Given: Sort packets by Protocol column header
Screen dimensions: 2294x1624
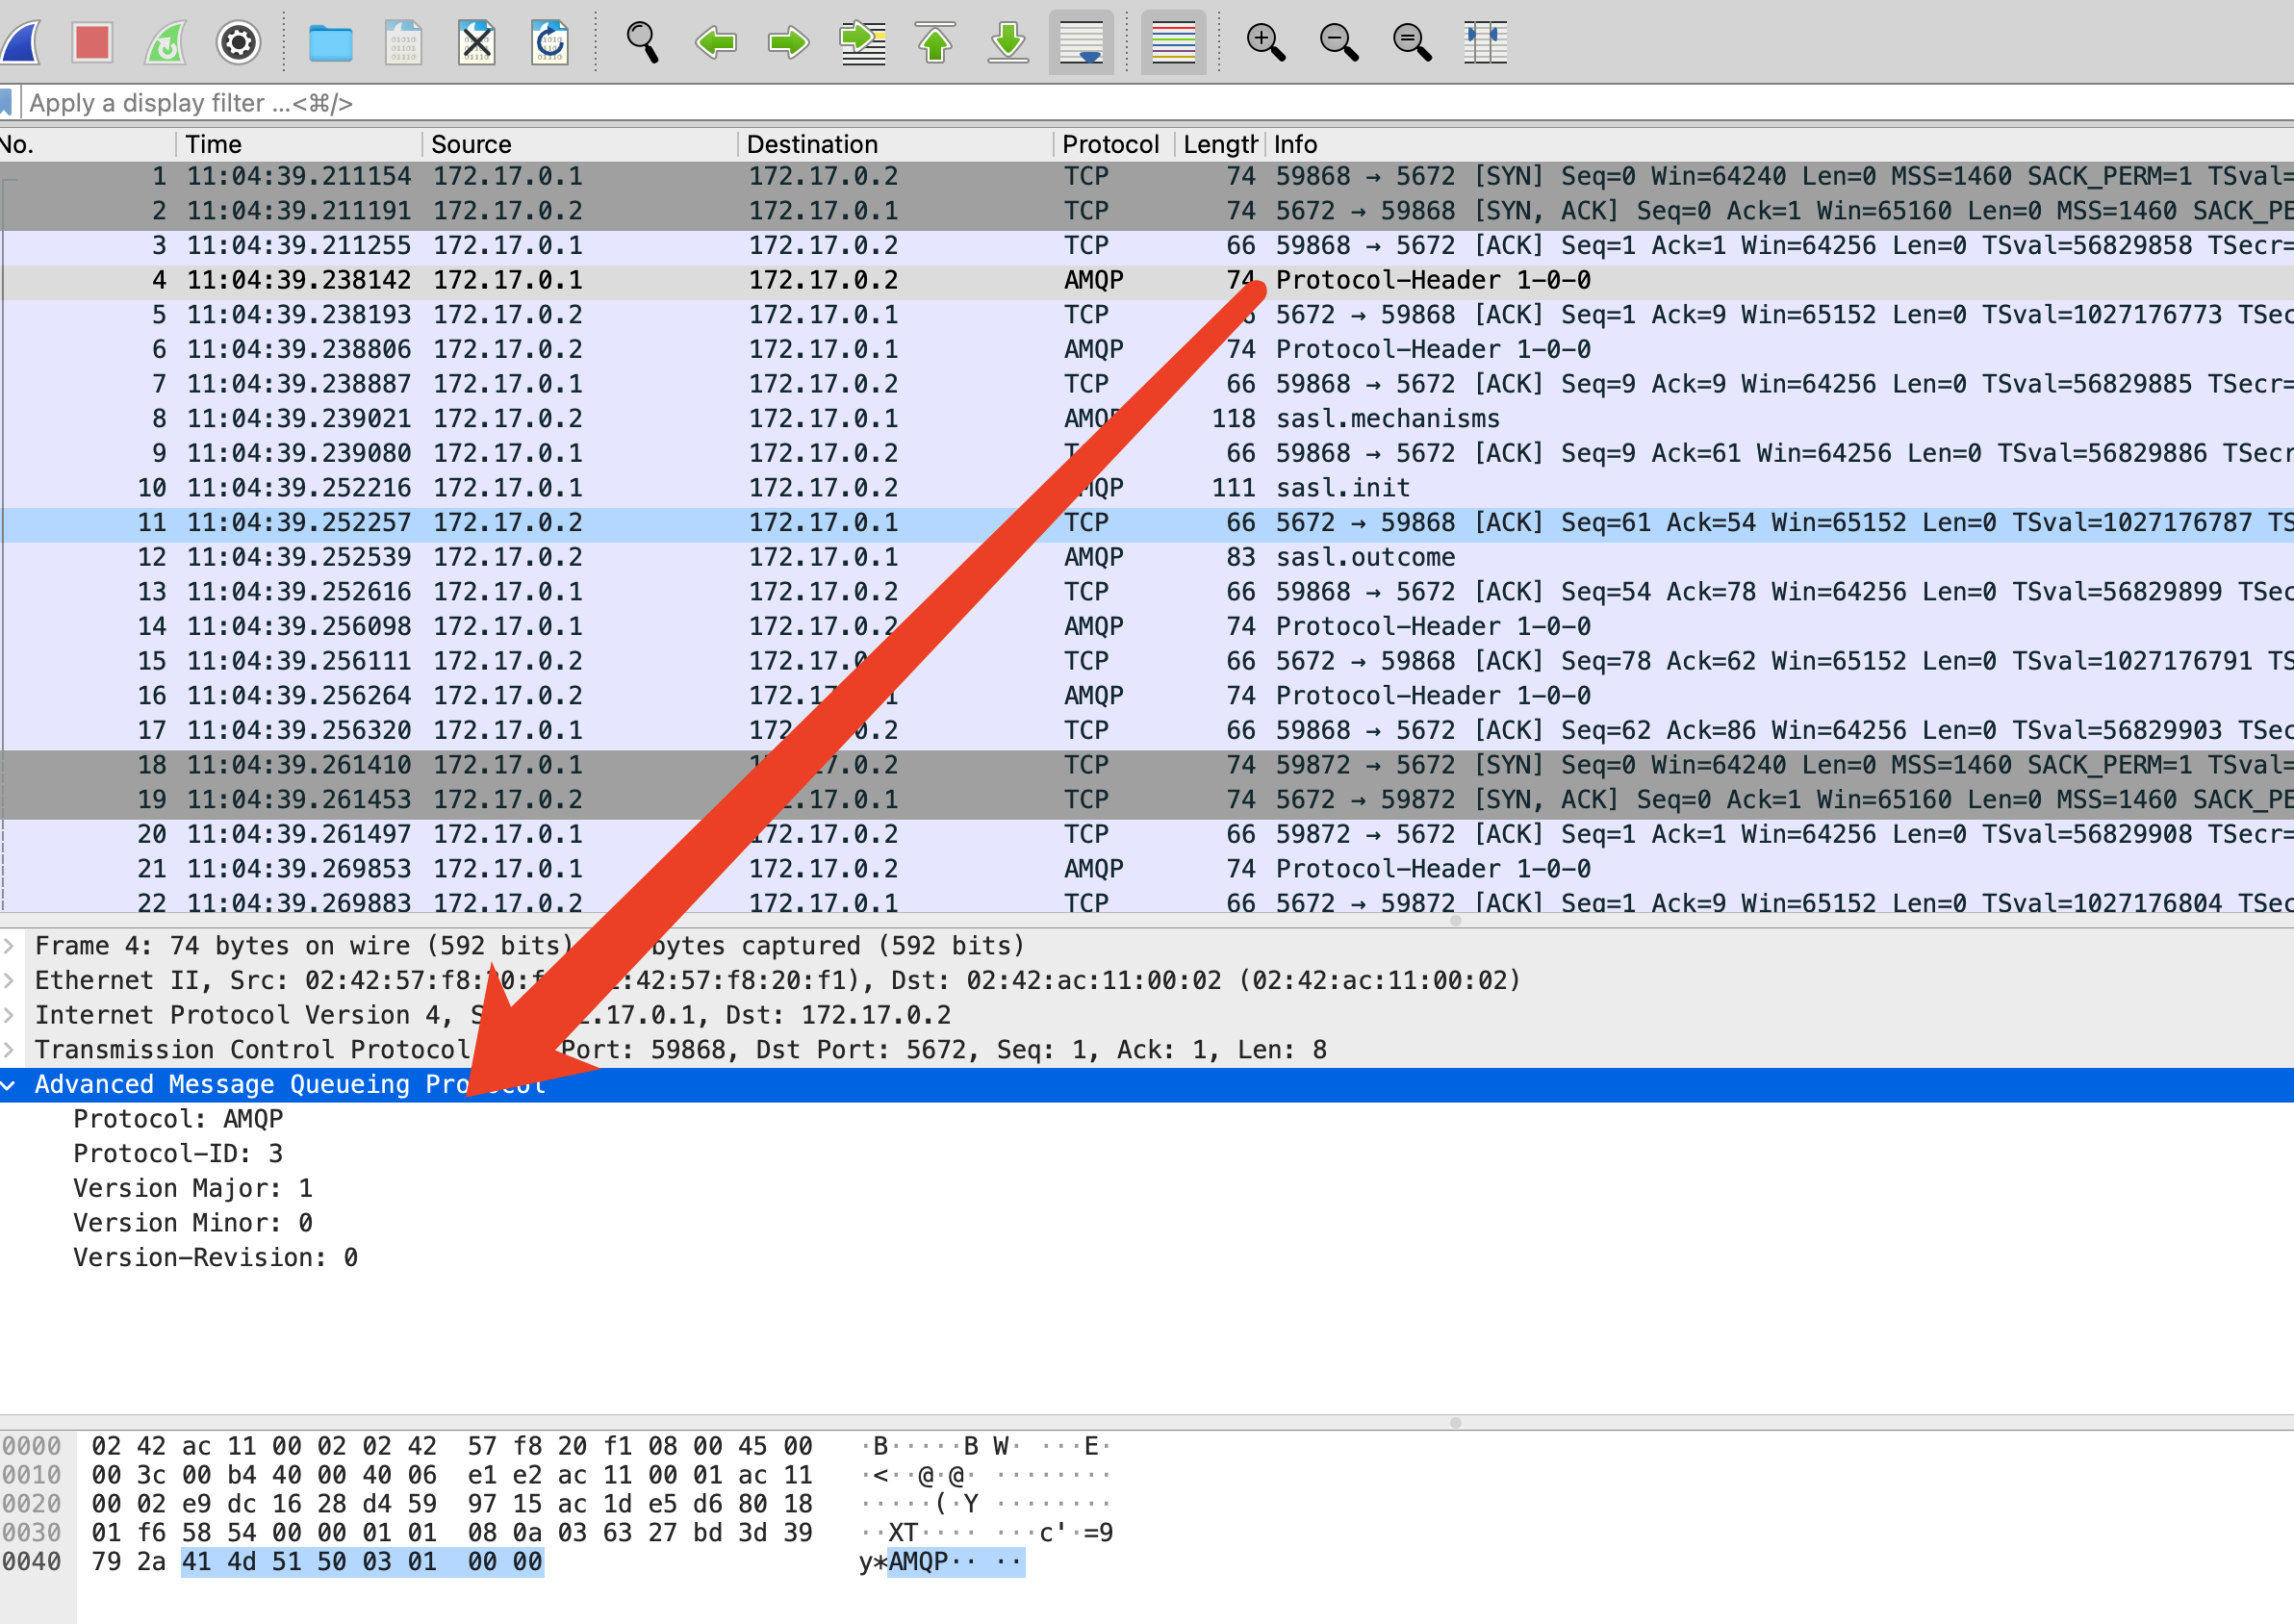Looking at the screenshot, I should pos(1110,144).
